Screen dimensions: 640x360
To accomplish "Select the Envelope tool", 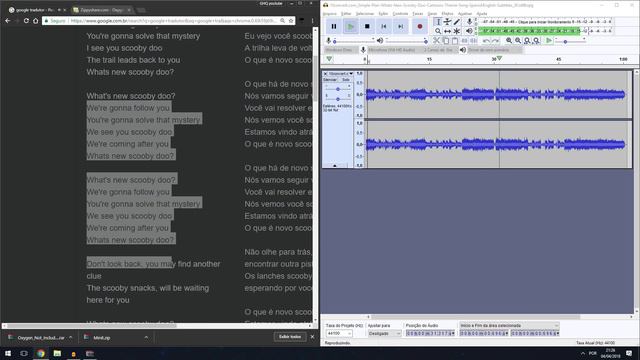I will [x=447, y=22].
